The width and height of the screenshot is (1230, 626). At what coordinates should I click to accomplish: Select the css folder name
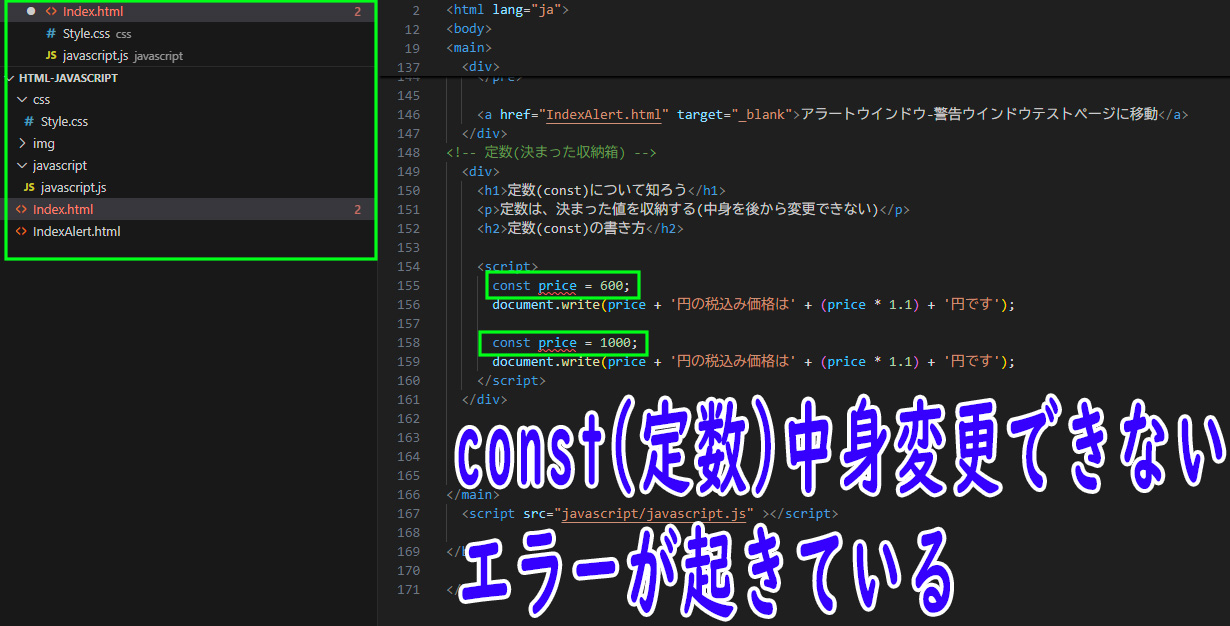click(x=41, y=100)
